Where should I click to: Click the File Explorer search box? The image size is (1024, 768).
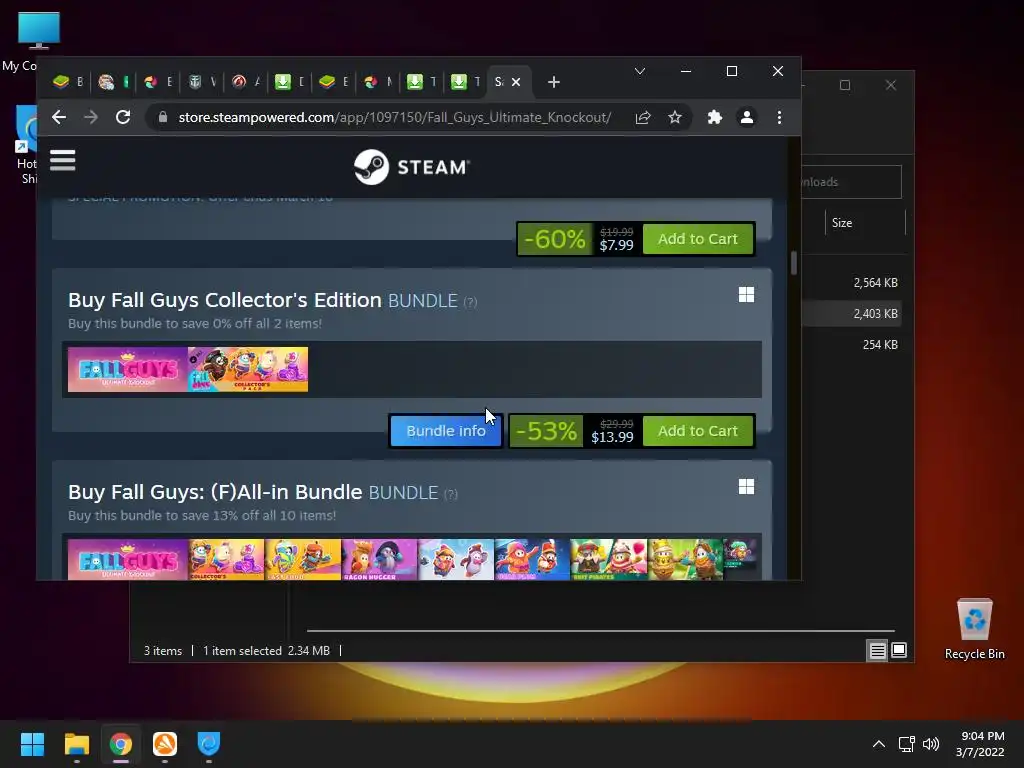(x=852, y=182)
